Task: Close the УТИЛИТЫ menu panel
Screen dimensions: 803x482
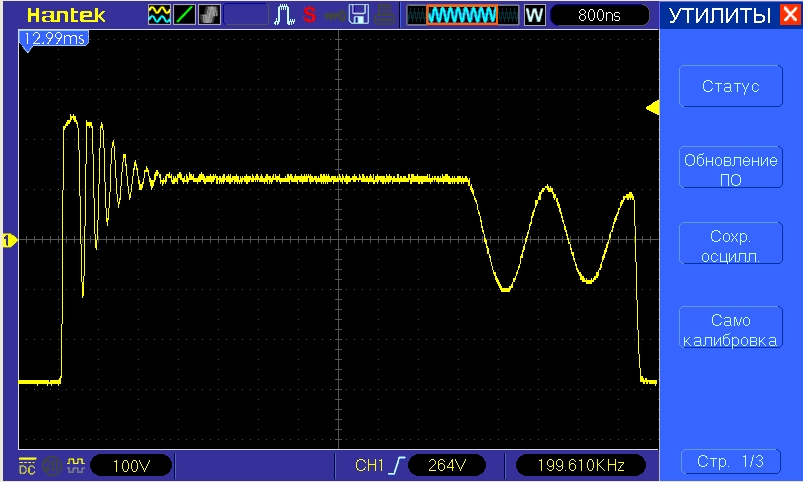Action: (790, 16)
